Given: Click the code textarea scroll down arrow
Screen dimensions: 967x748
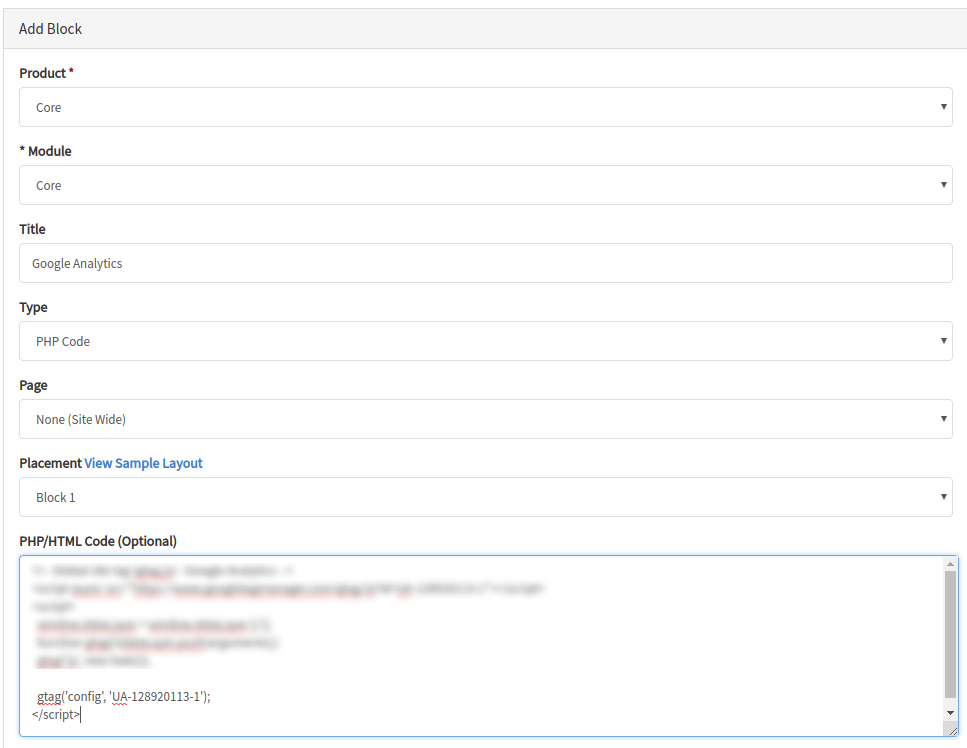Looking at the screenshot, I should (x=950, y=713).
